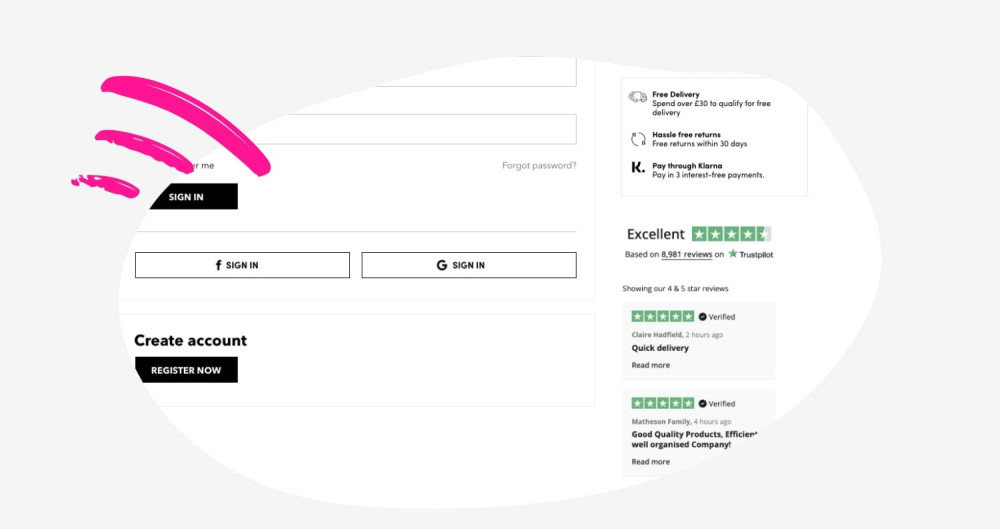This screenshot has width=1000, height=529.
Task: Click the Klarna K logo icon
Action: click(637, 168)
